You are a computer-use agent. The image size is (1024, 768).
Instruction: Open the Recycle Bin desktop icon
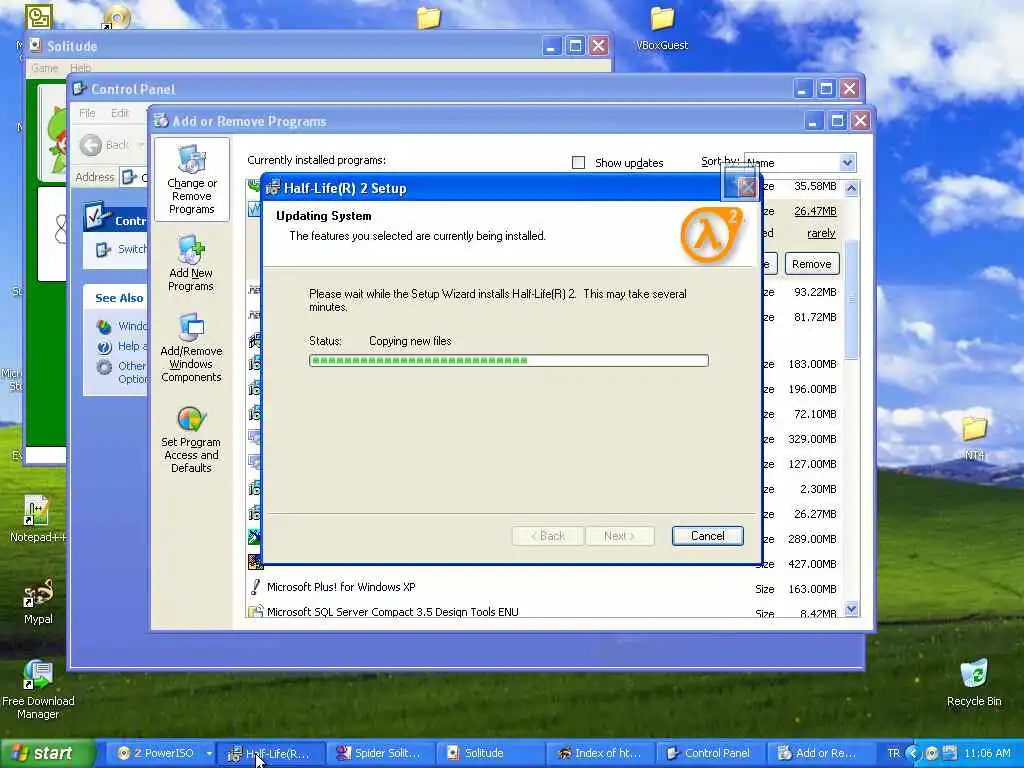974,682
